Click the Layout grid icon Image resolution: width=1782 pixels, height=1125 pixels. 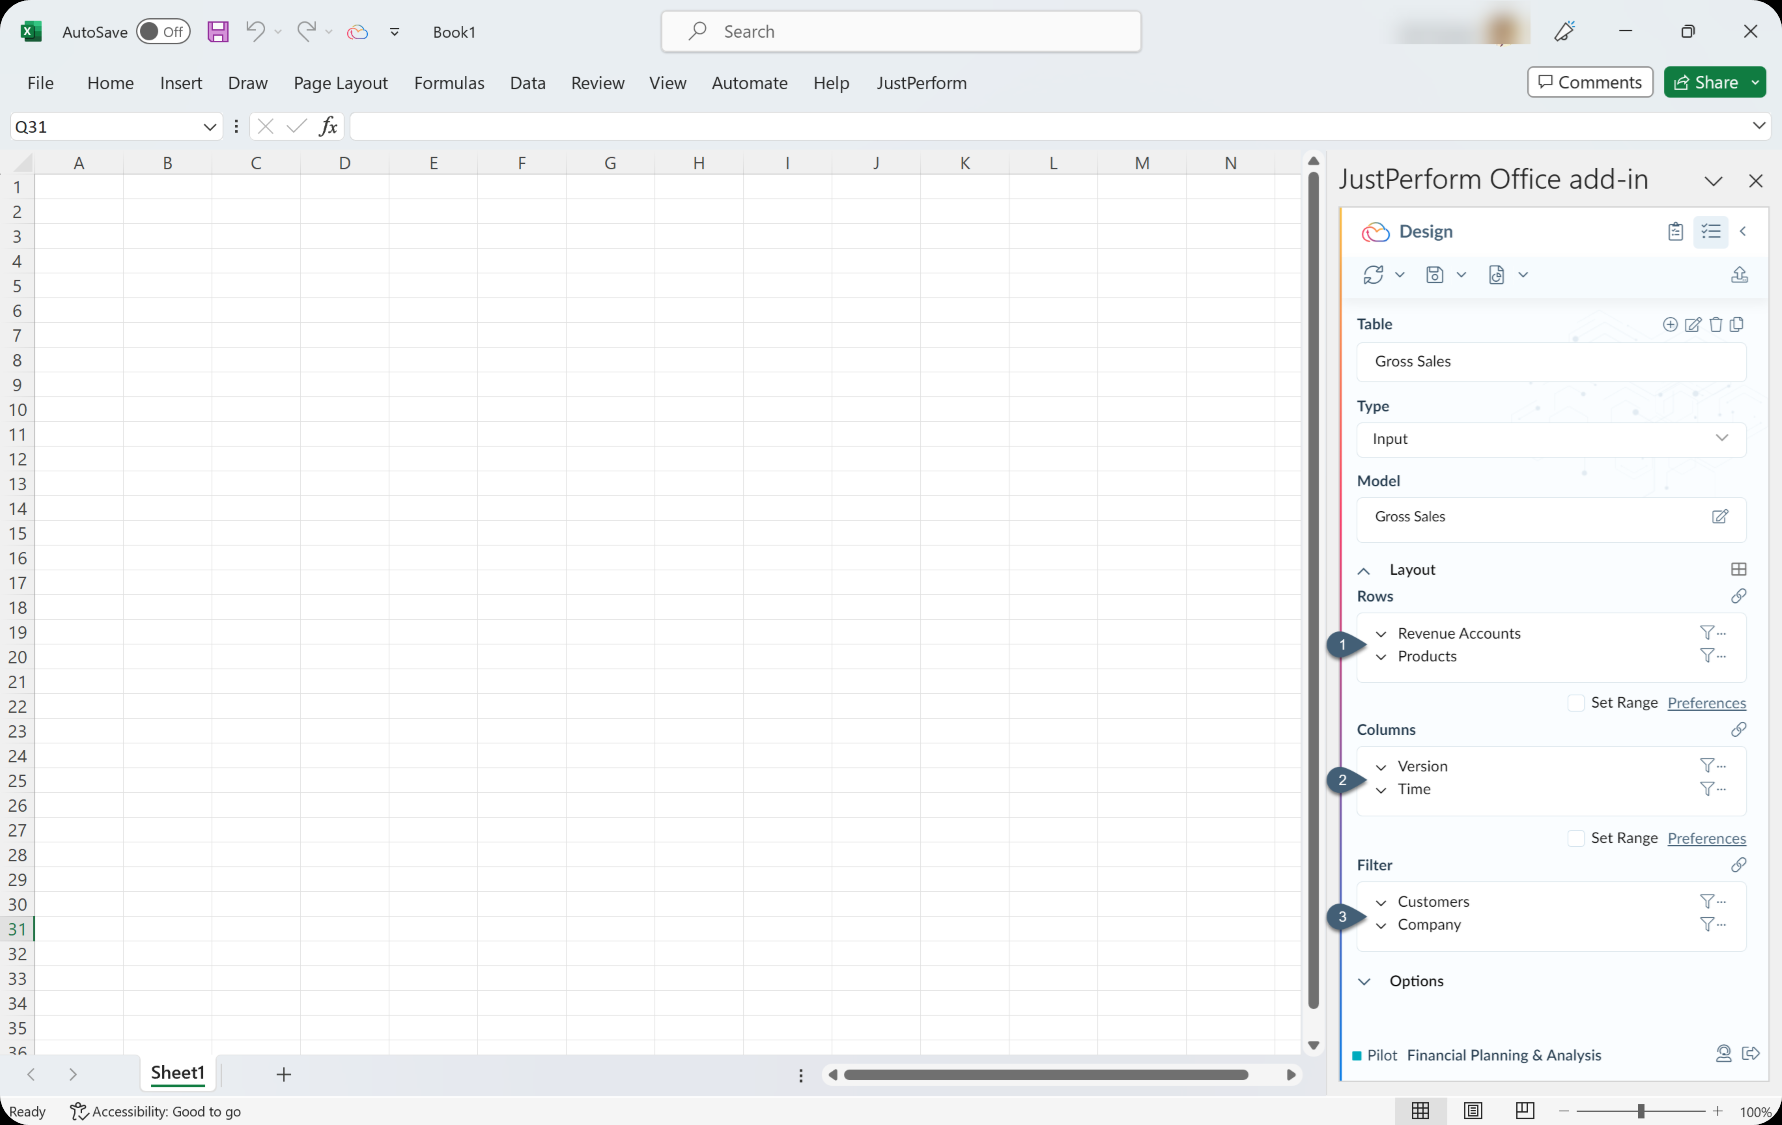tap(1739, 569)
